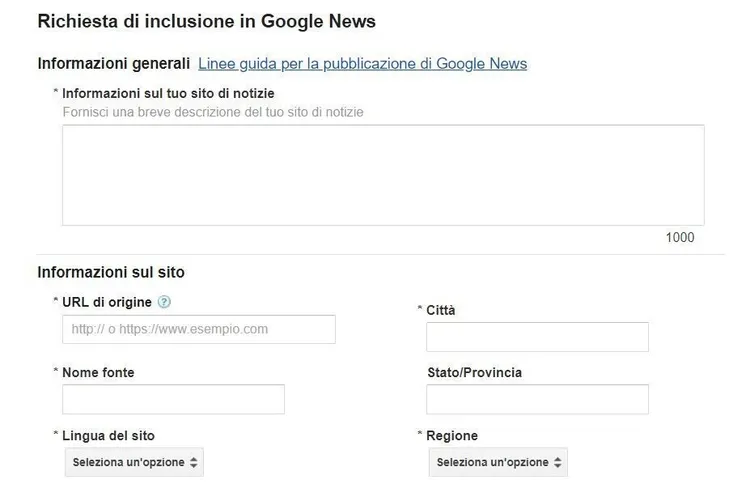Image resolution: width=750 pixels, height=488 pixels.
Task: Focus the URL di origine input field
Action: coord(199,329)
